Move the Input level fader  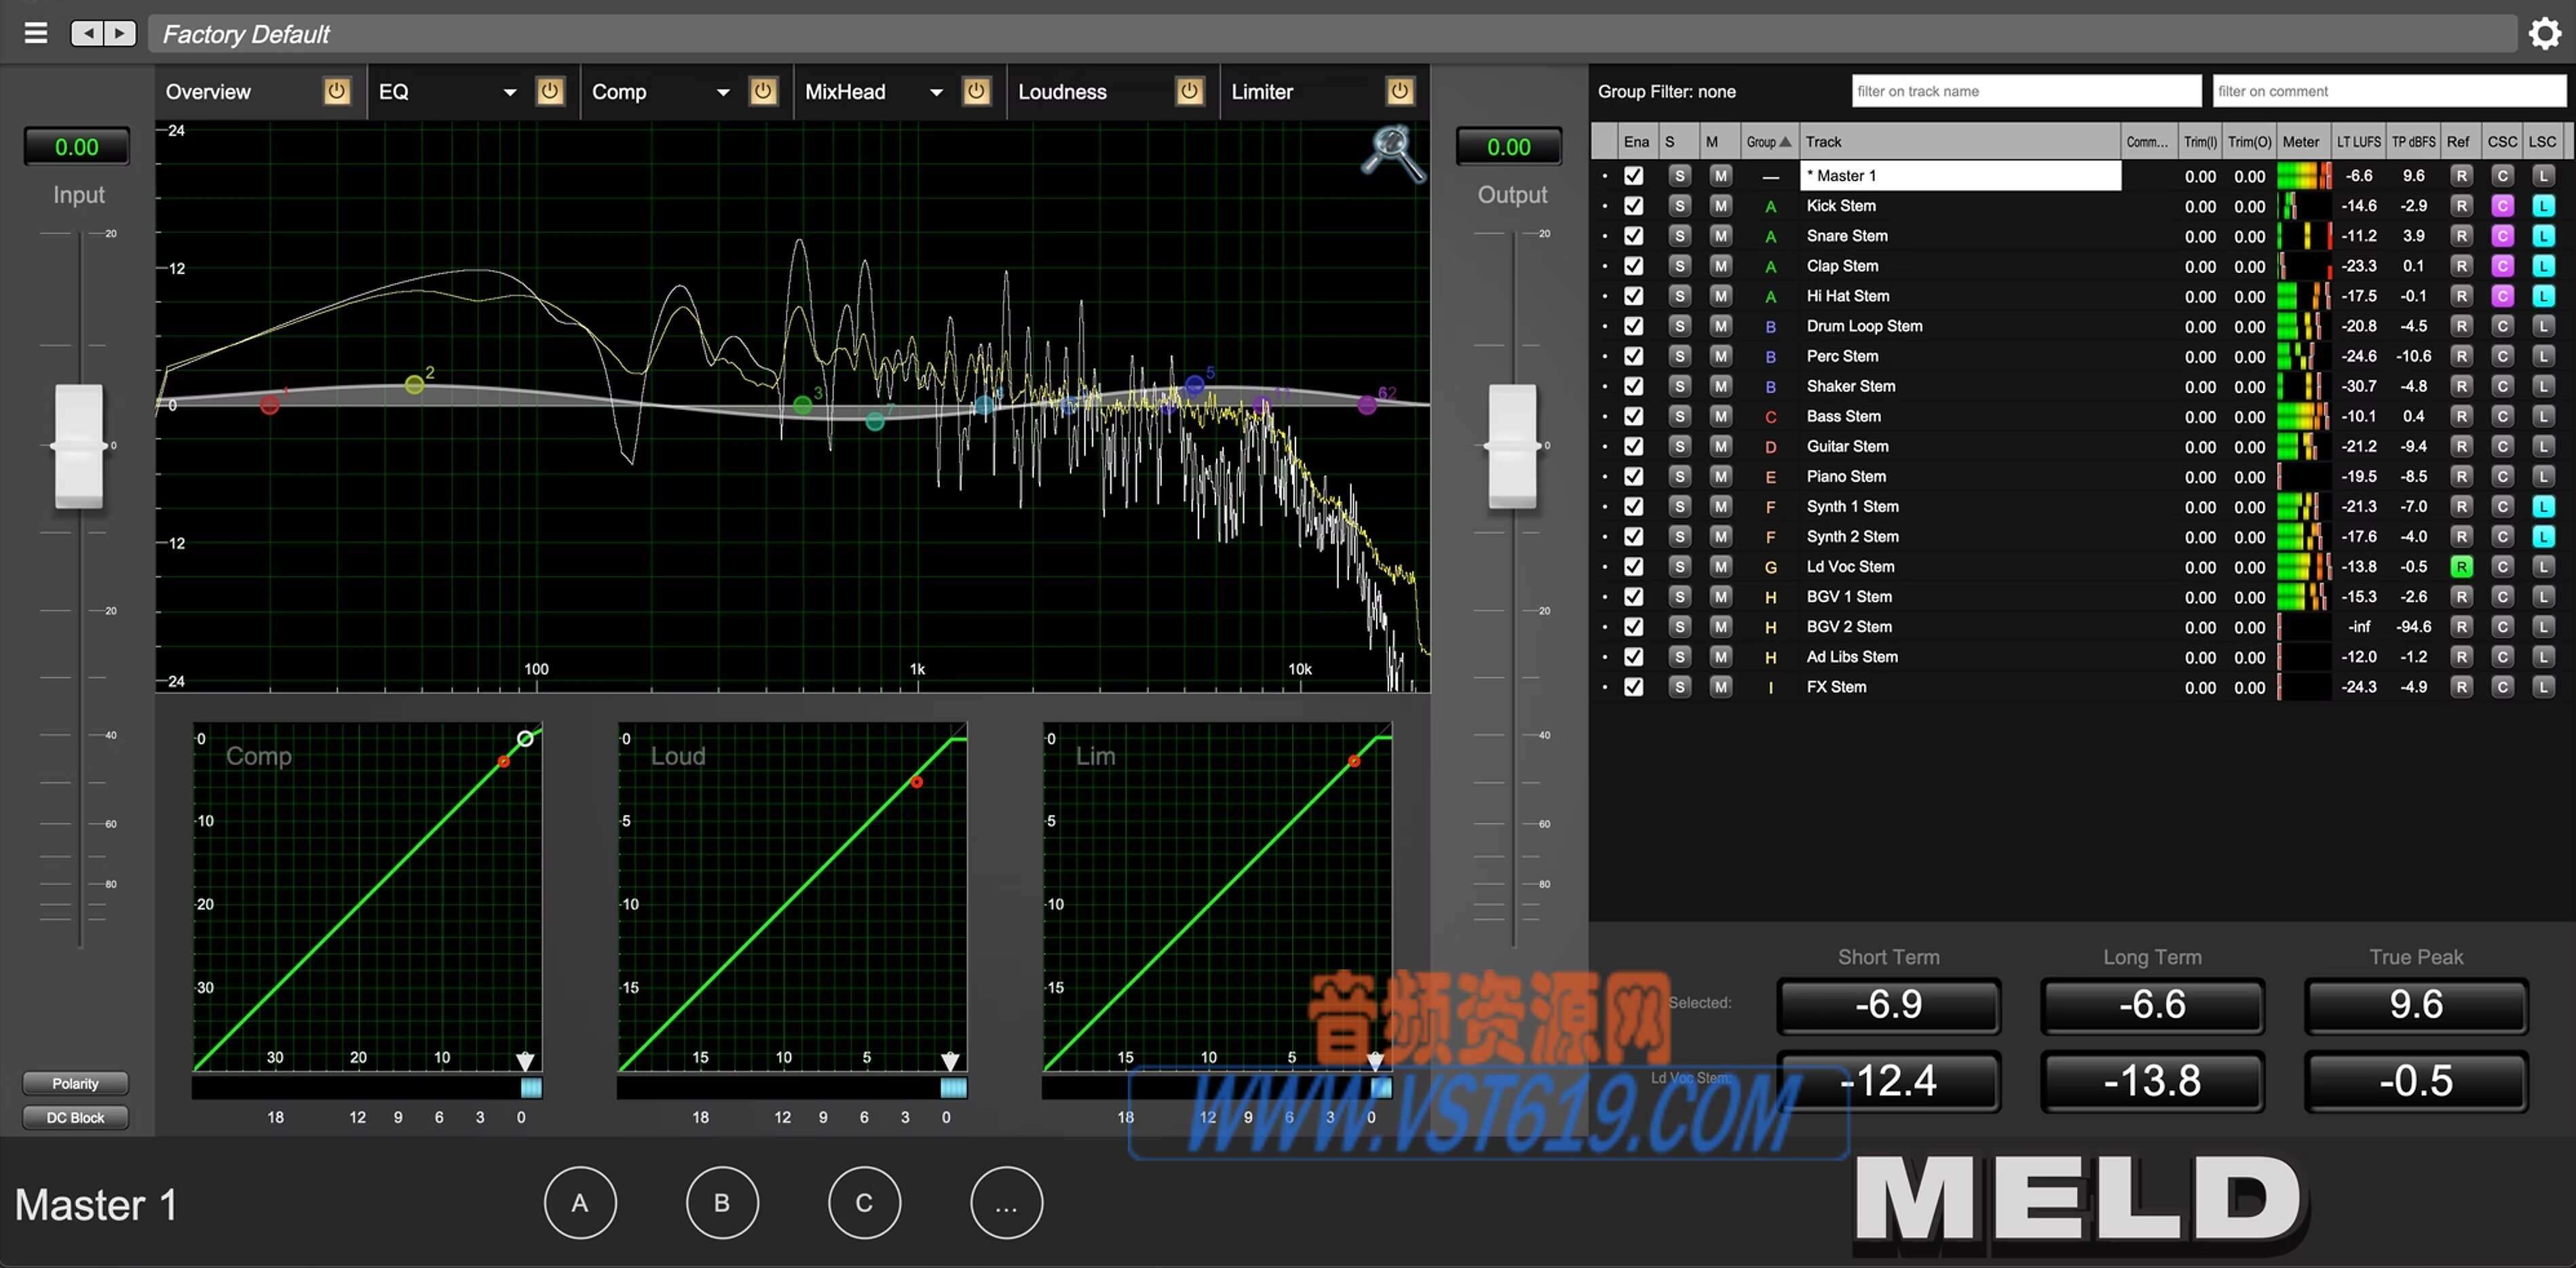pyautogui.click(x=78, y=447)
